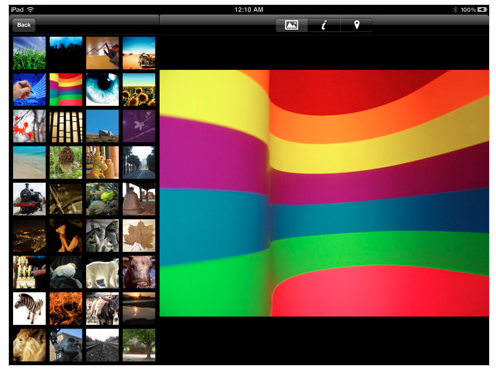Screen dimensions: 496x371
Task: Select the zebra thumbnail
Action: point(29,308)
